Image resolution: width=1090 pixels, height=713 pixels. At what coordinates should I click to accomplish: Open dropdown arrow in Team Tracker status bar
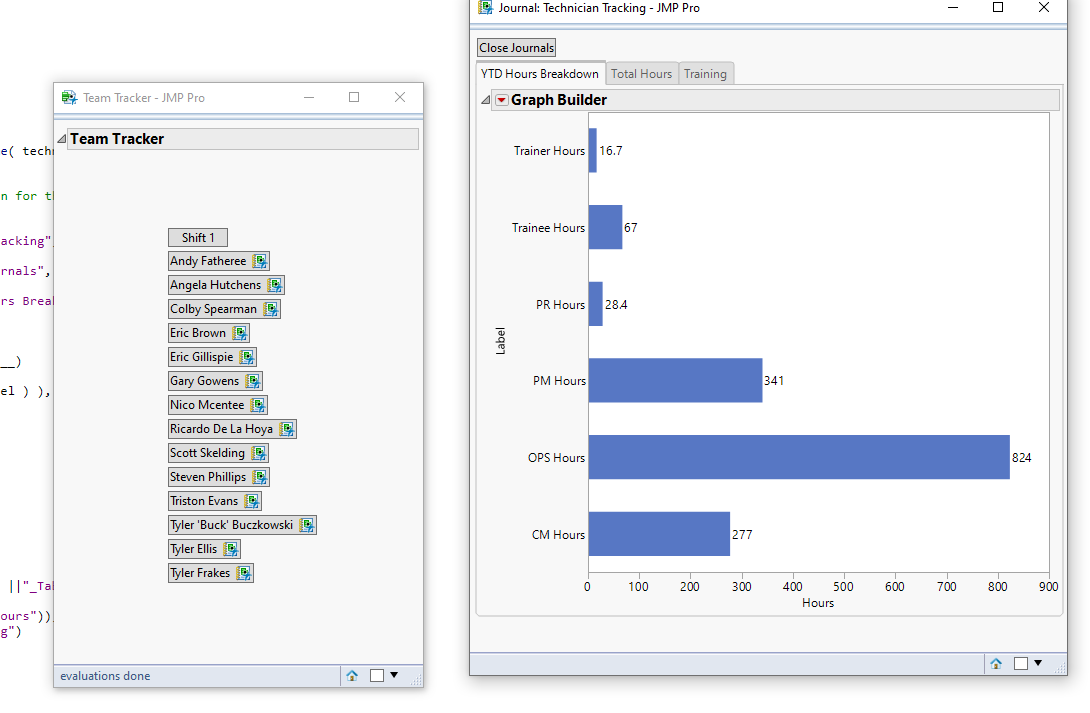pos(394,675)
